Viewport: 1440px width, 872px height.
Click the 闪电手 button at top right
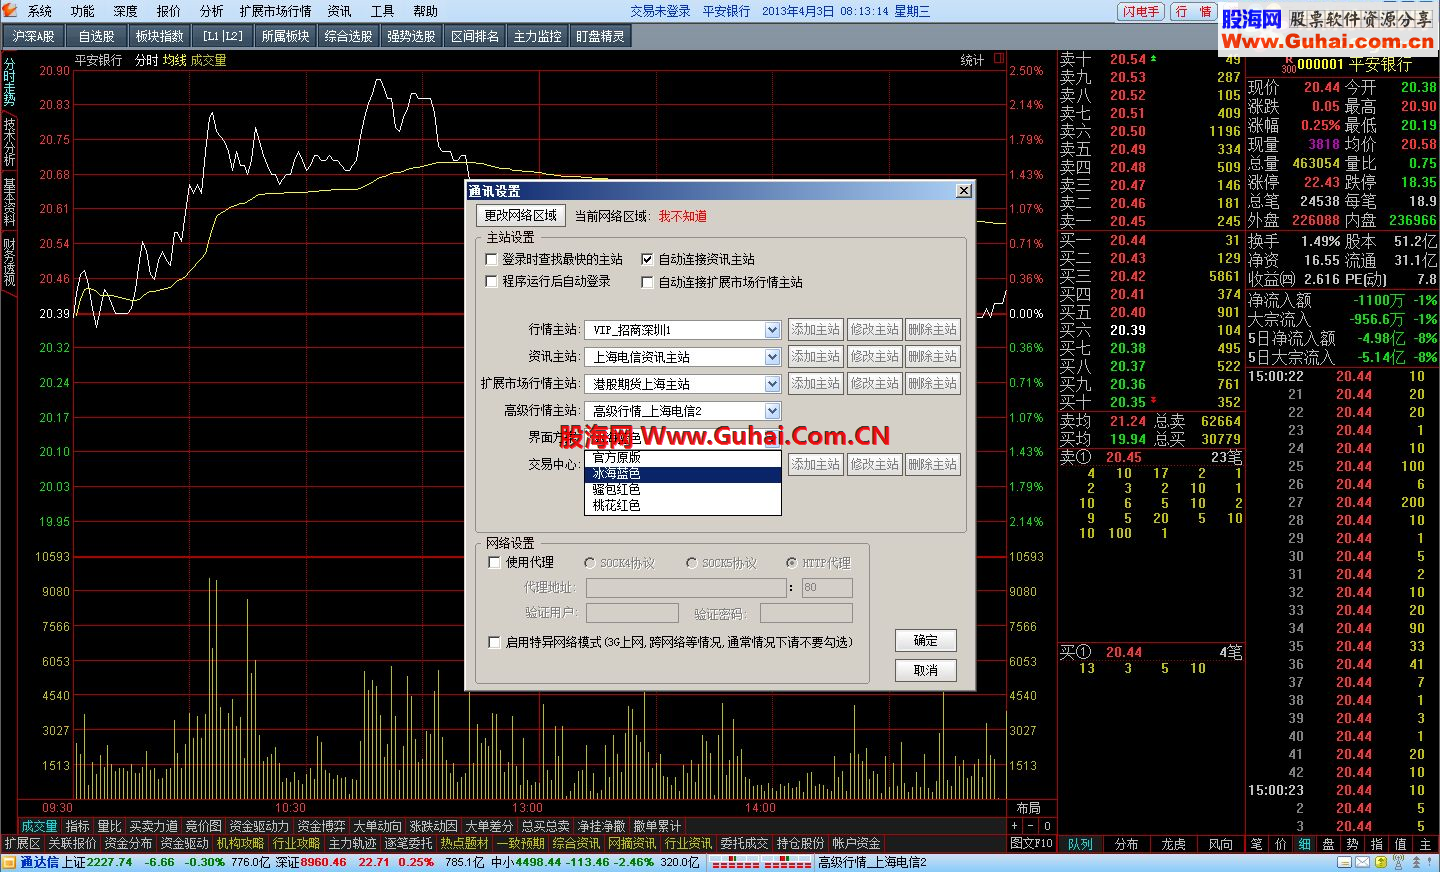point(1141,11)
